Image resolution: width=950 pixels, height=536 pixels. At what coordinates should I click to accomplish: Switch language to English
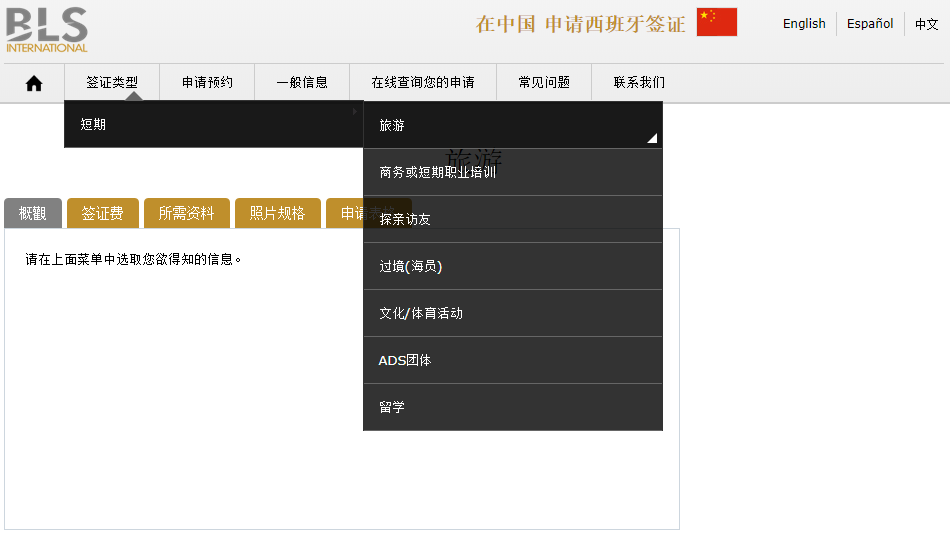coord(804,24)
